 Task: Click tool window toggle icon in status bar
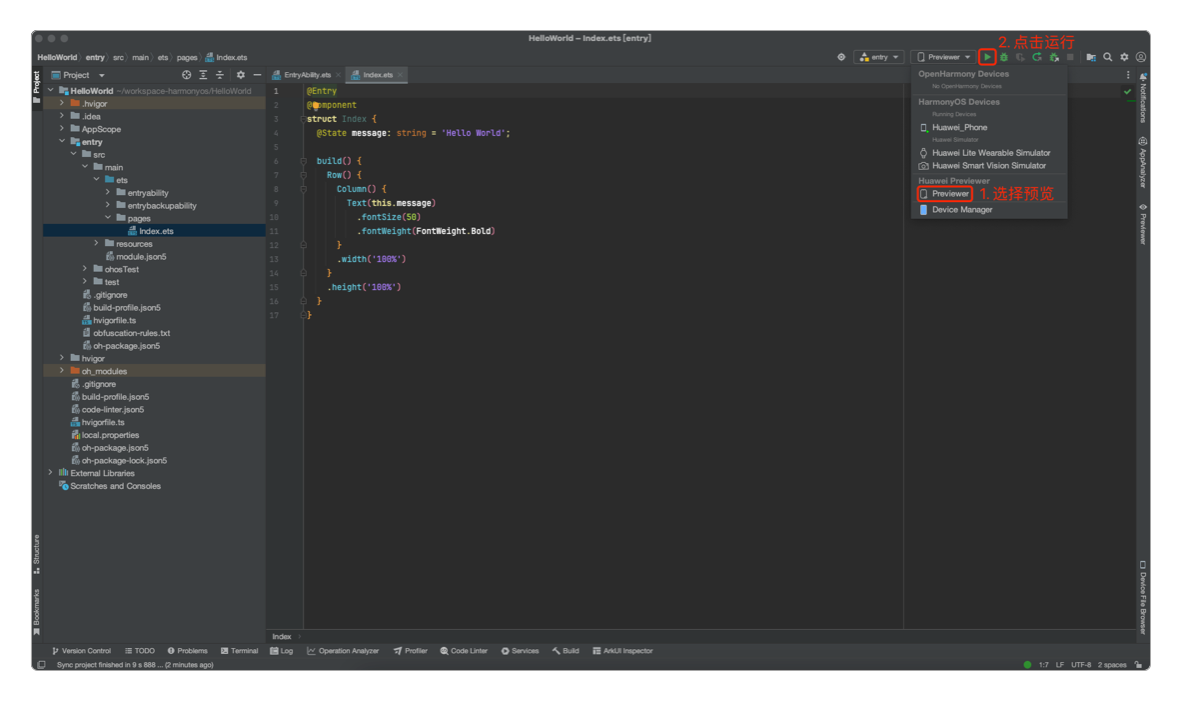click(x=41, y=665)
